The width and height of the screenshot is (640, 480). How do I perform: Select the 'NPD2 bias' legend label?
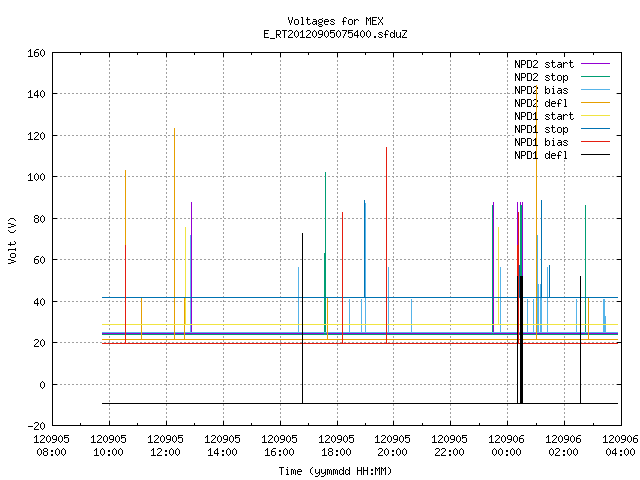click(x=541, y=90)
